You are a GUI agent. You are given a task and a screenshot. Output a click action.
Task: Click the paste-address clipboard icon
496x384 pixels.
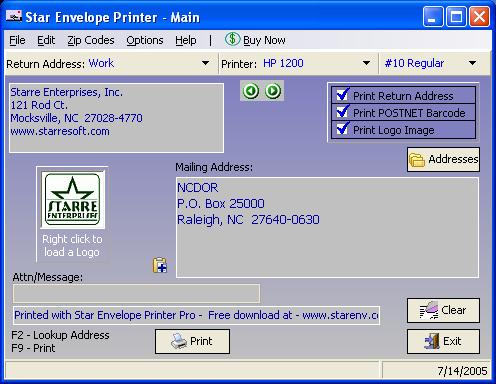pyautogui.click(x=160, y=265)
